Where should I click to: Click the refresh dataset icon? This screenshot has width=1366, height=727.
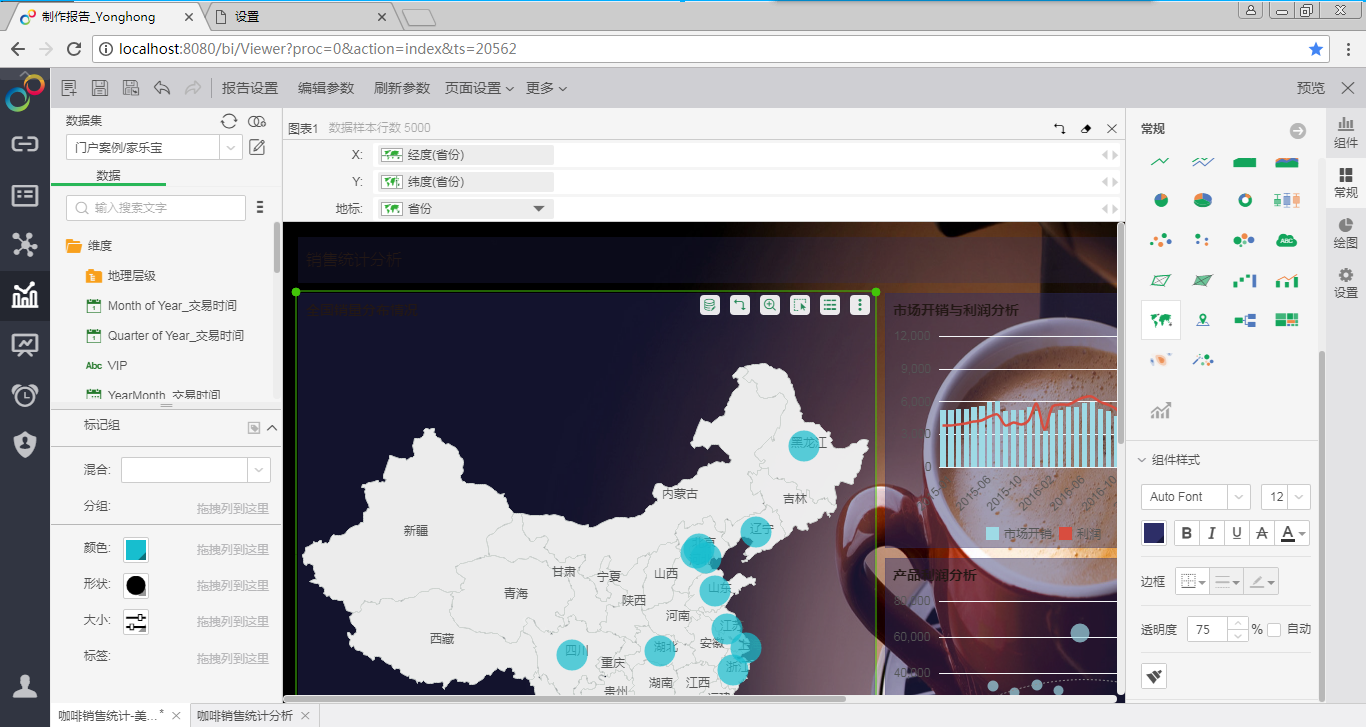coord(229,121)
